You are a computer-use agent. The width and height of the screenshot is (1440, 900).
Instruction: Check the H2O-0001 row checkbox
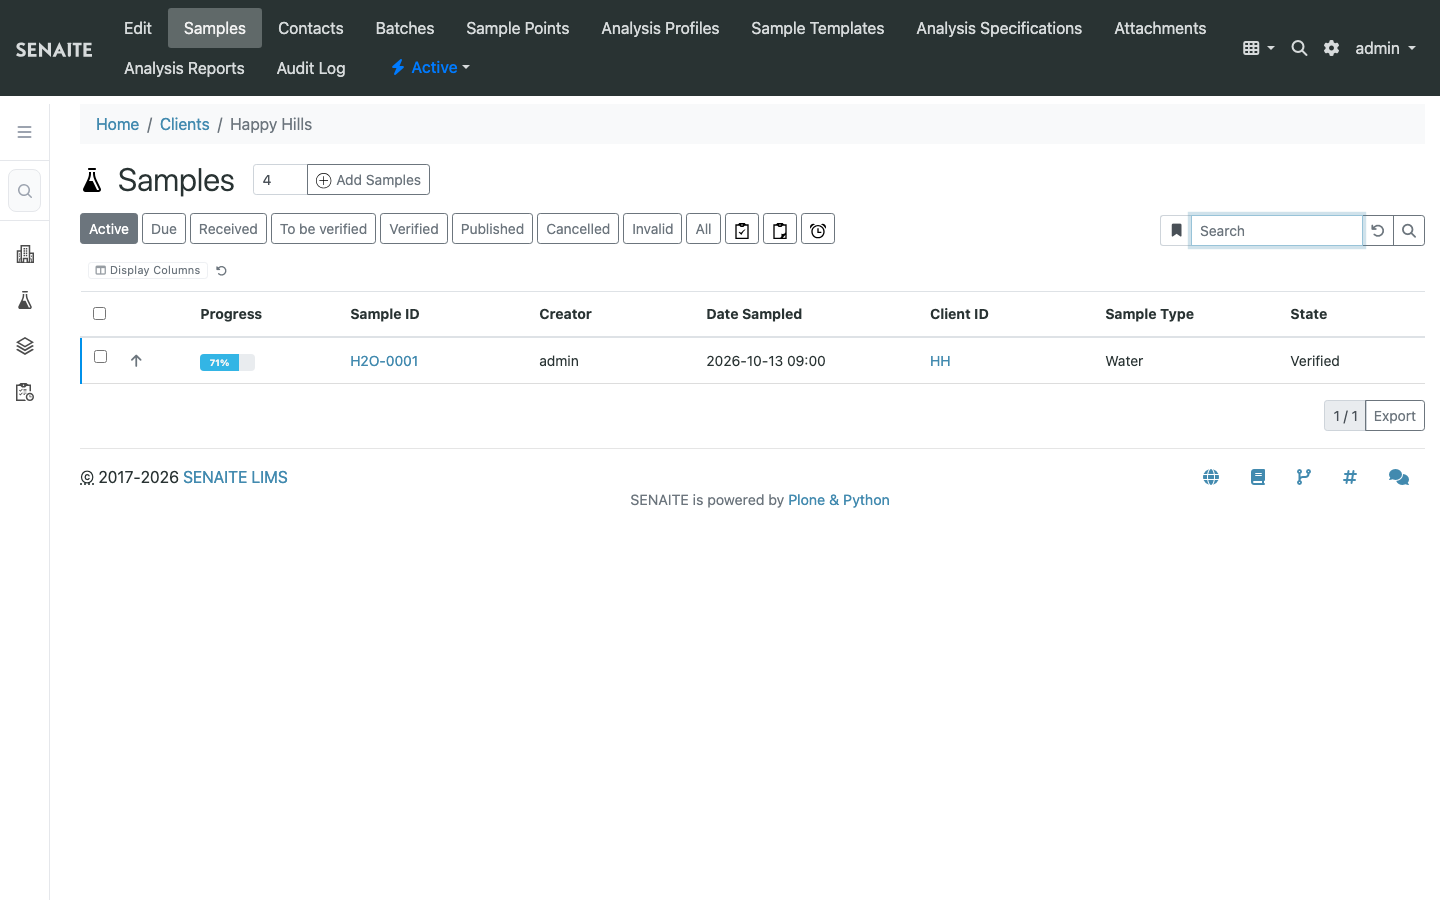coord(100,357)
